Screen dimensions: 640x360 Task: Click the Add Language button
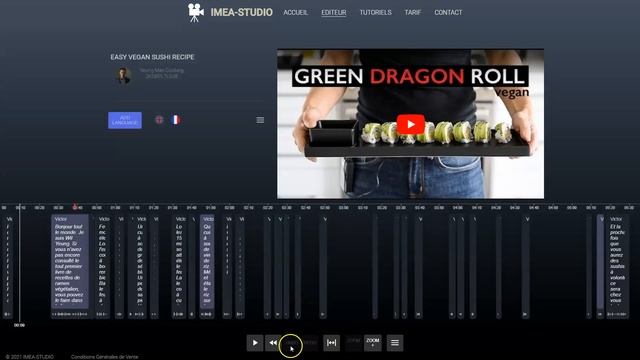point(125,120)
